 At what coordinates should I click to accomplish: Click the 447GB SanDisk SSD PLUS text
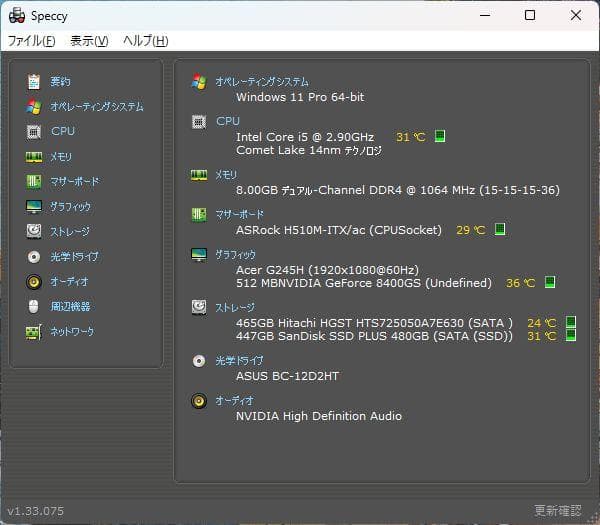click(374, 336)
